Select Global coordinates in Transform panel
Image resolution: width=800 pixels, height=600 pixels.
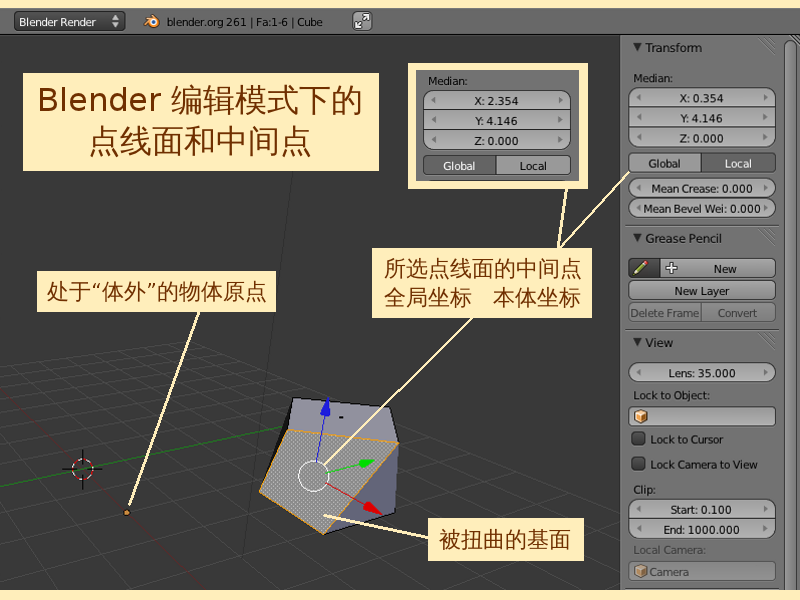pos(665,163)
